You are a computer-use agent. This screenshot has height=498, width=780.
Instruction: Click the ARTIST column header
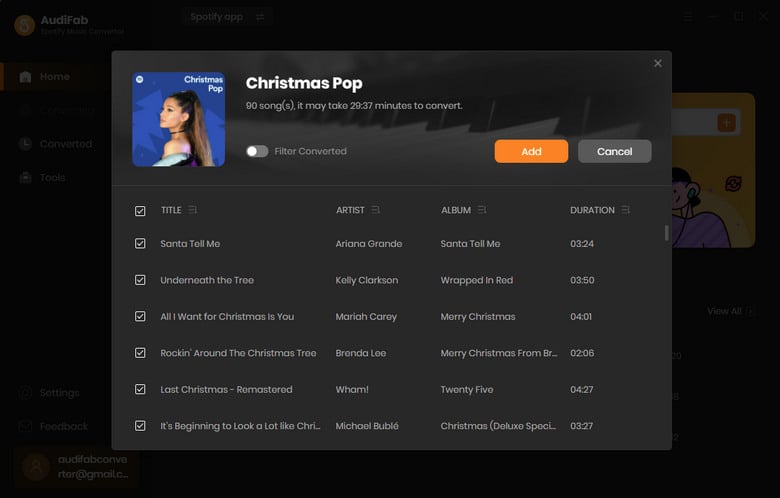(x=350, y=210)
